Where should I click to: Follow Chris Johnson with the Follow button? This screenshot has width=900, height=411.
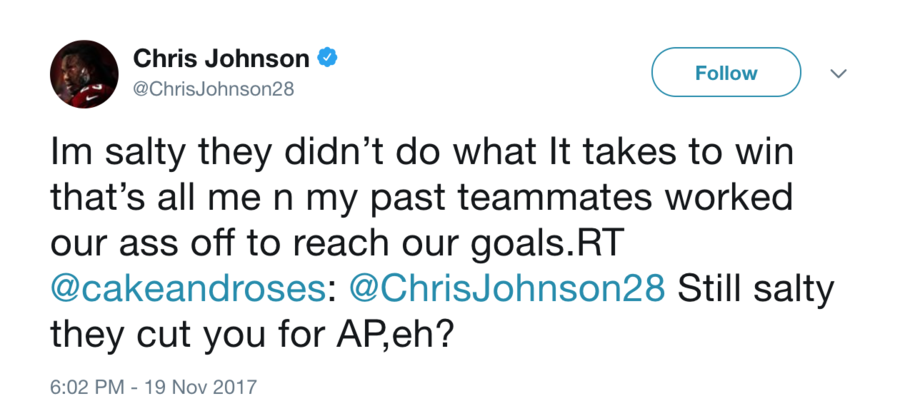tap(726, 72)
